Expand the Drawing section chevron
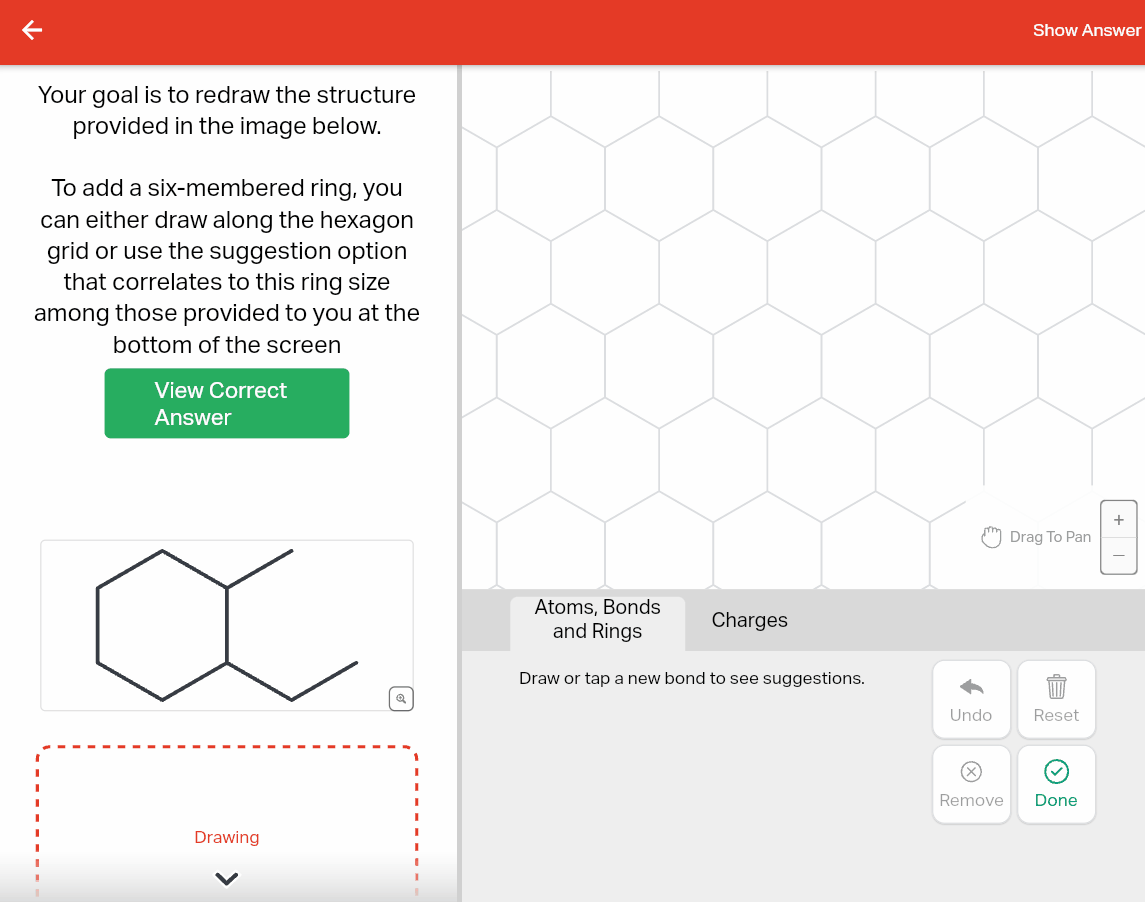Viewport: 1145px width, 902px height. click(227, 879)
